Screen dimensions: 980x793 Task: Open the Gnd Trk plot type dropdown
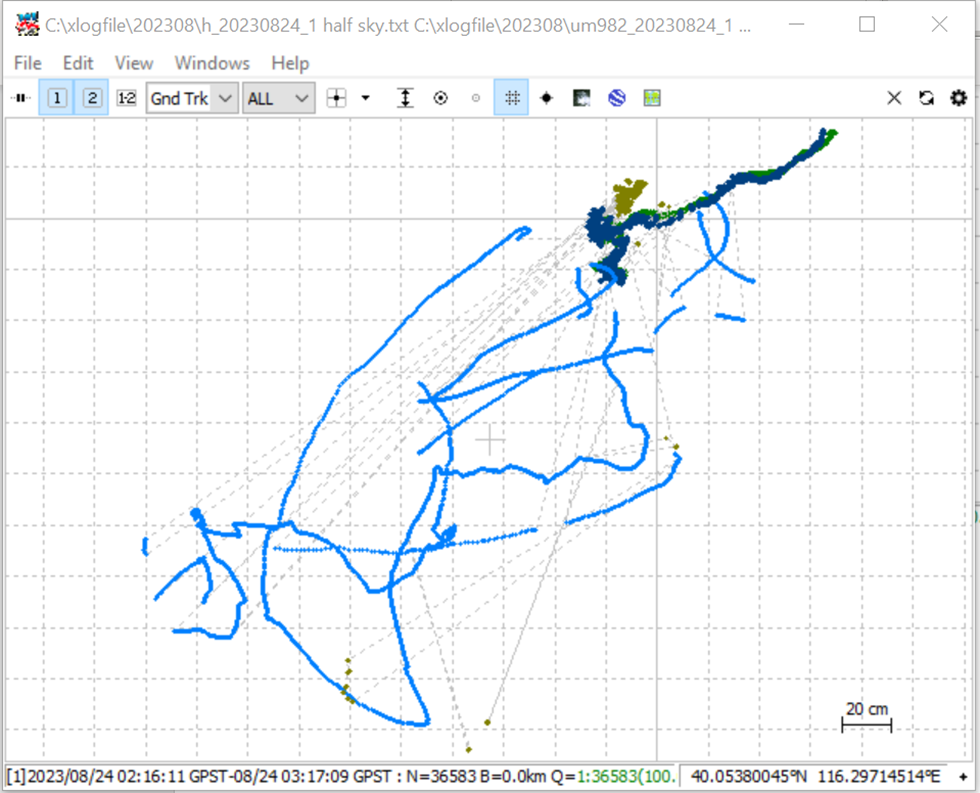[192, 98]
